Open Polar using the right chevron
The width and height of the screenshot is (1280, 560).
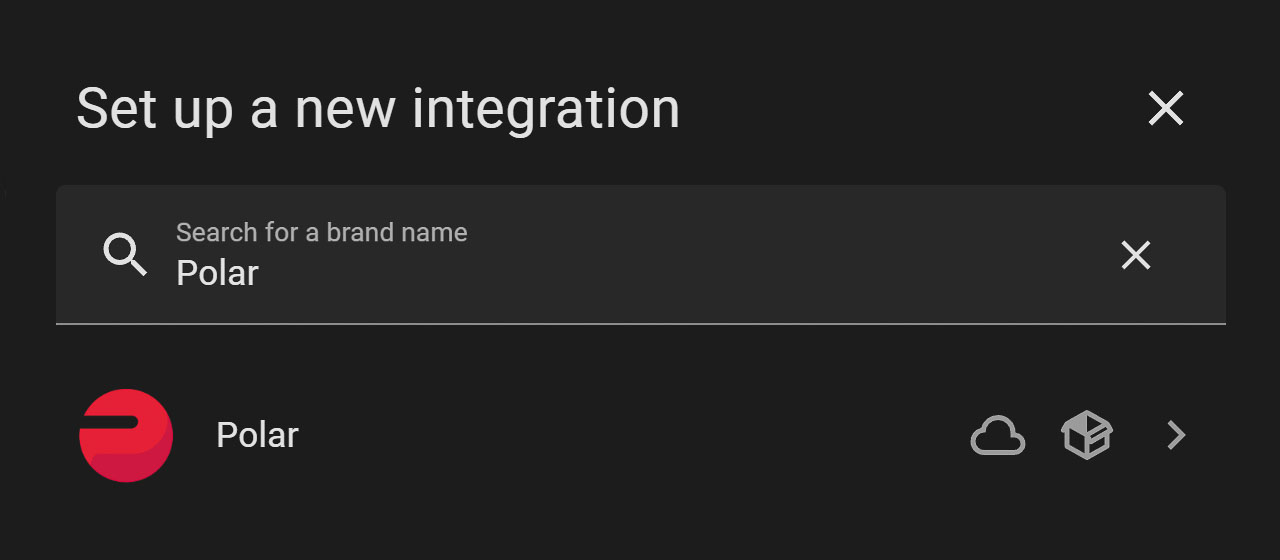click(1177, 435)
